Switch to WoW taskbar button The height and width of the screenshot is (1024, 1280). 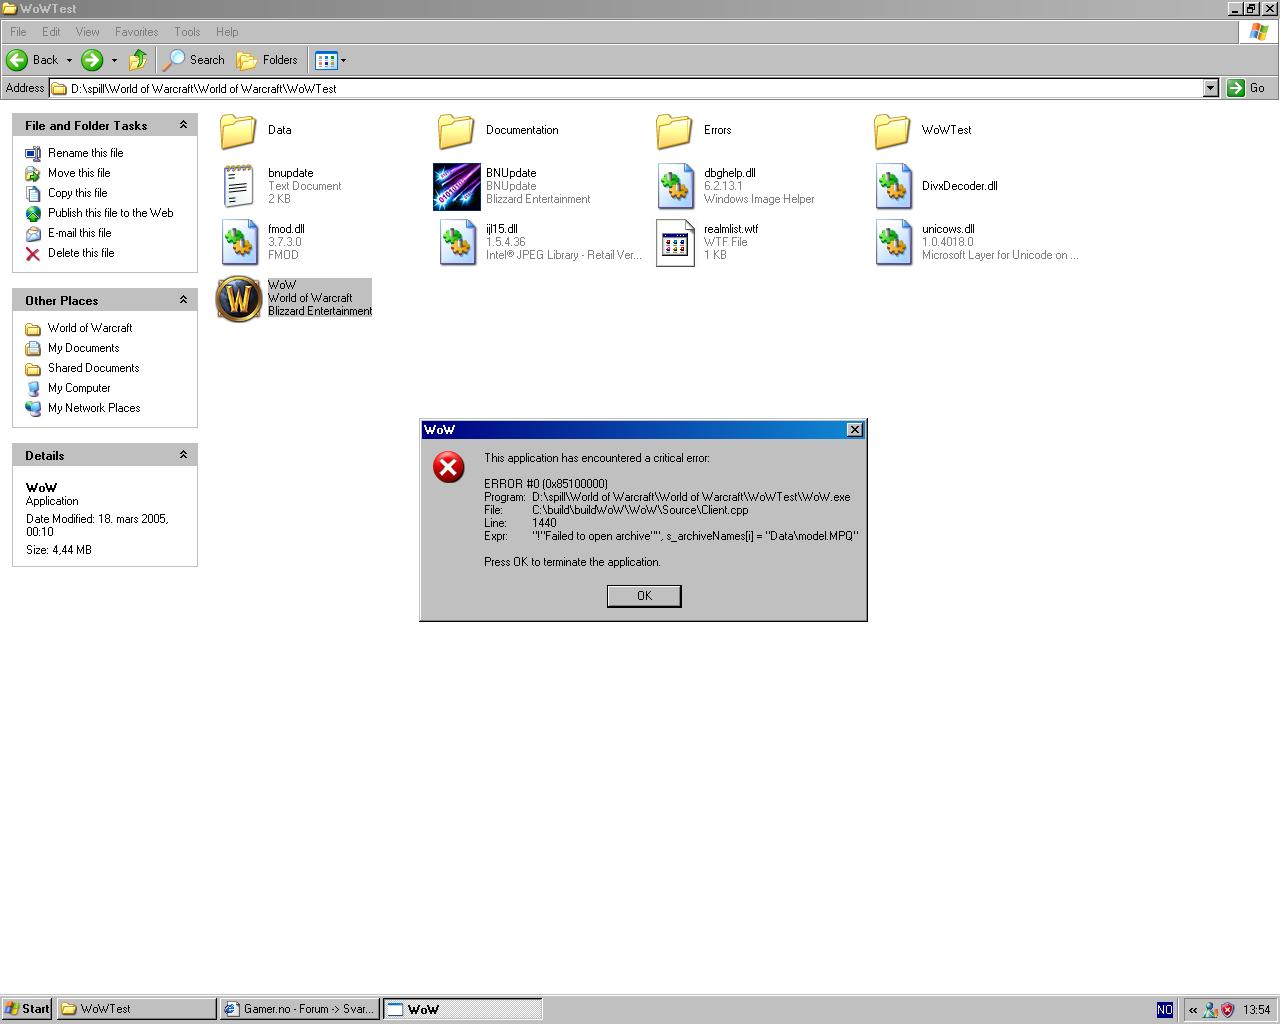[463, 1009]
